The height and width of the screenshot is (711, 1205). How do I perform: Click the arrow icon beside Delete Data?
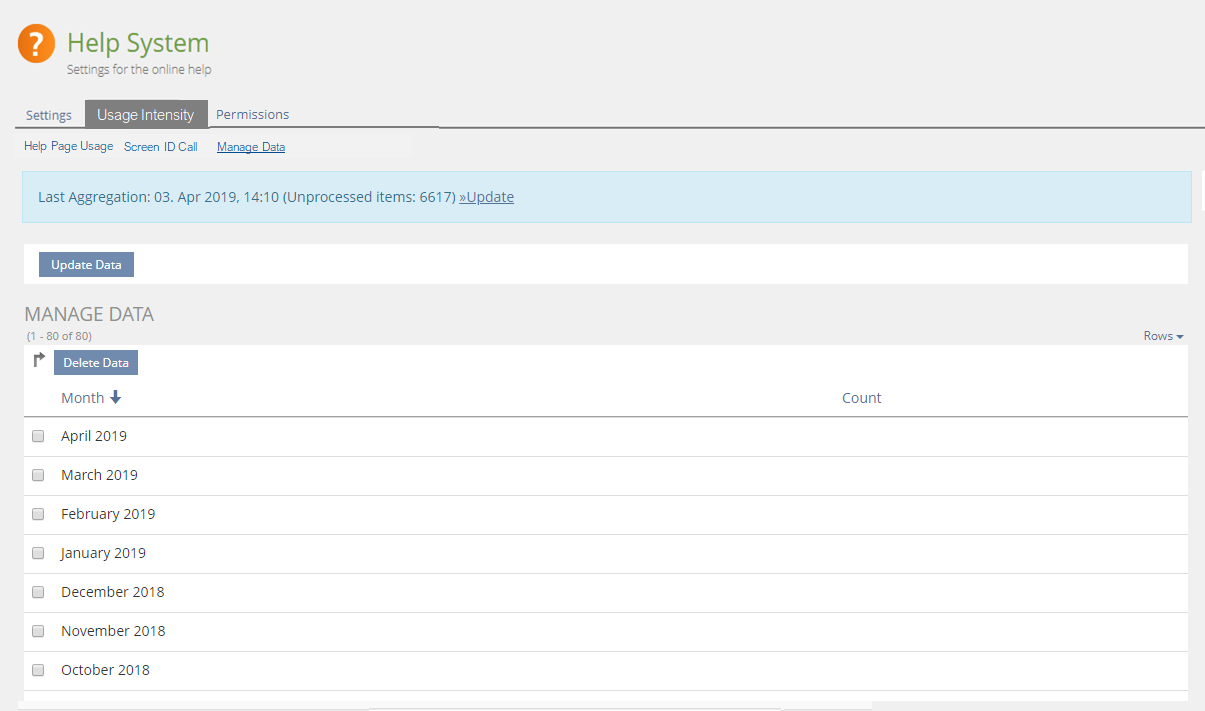coord(39,361)
